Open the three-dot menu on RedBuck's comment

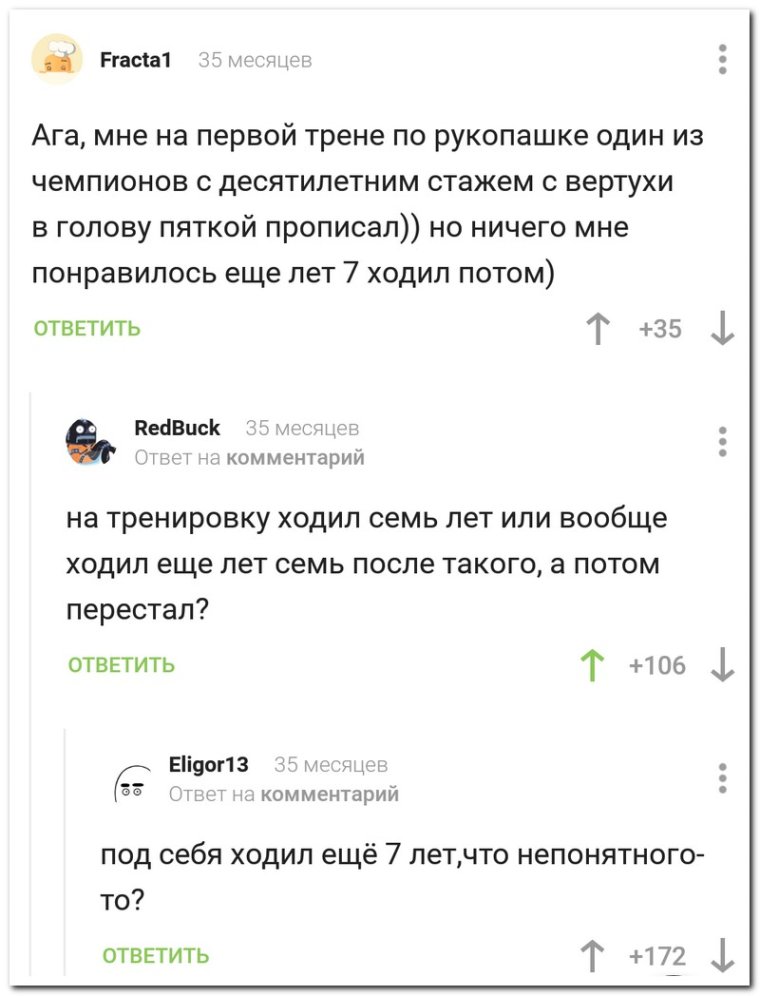pyautogui.click(x=722, y=441)
